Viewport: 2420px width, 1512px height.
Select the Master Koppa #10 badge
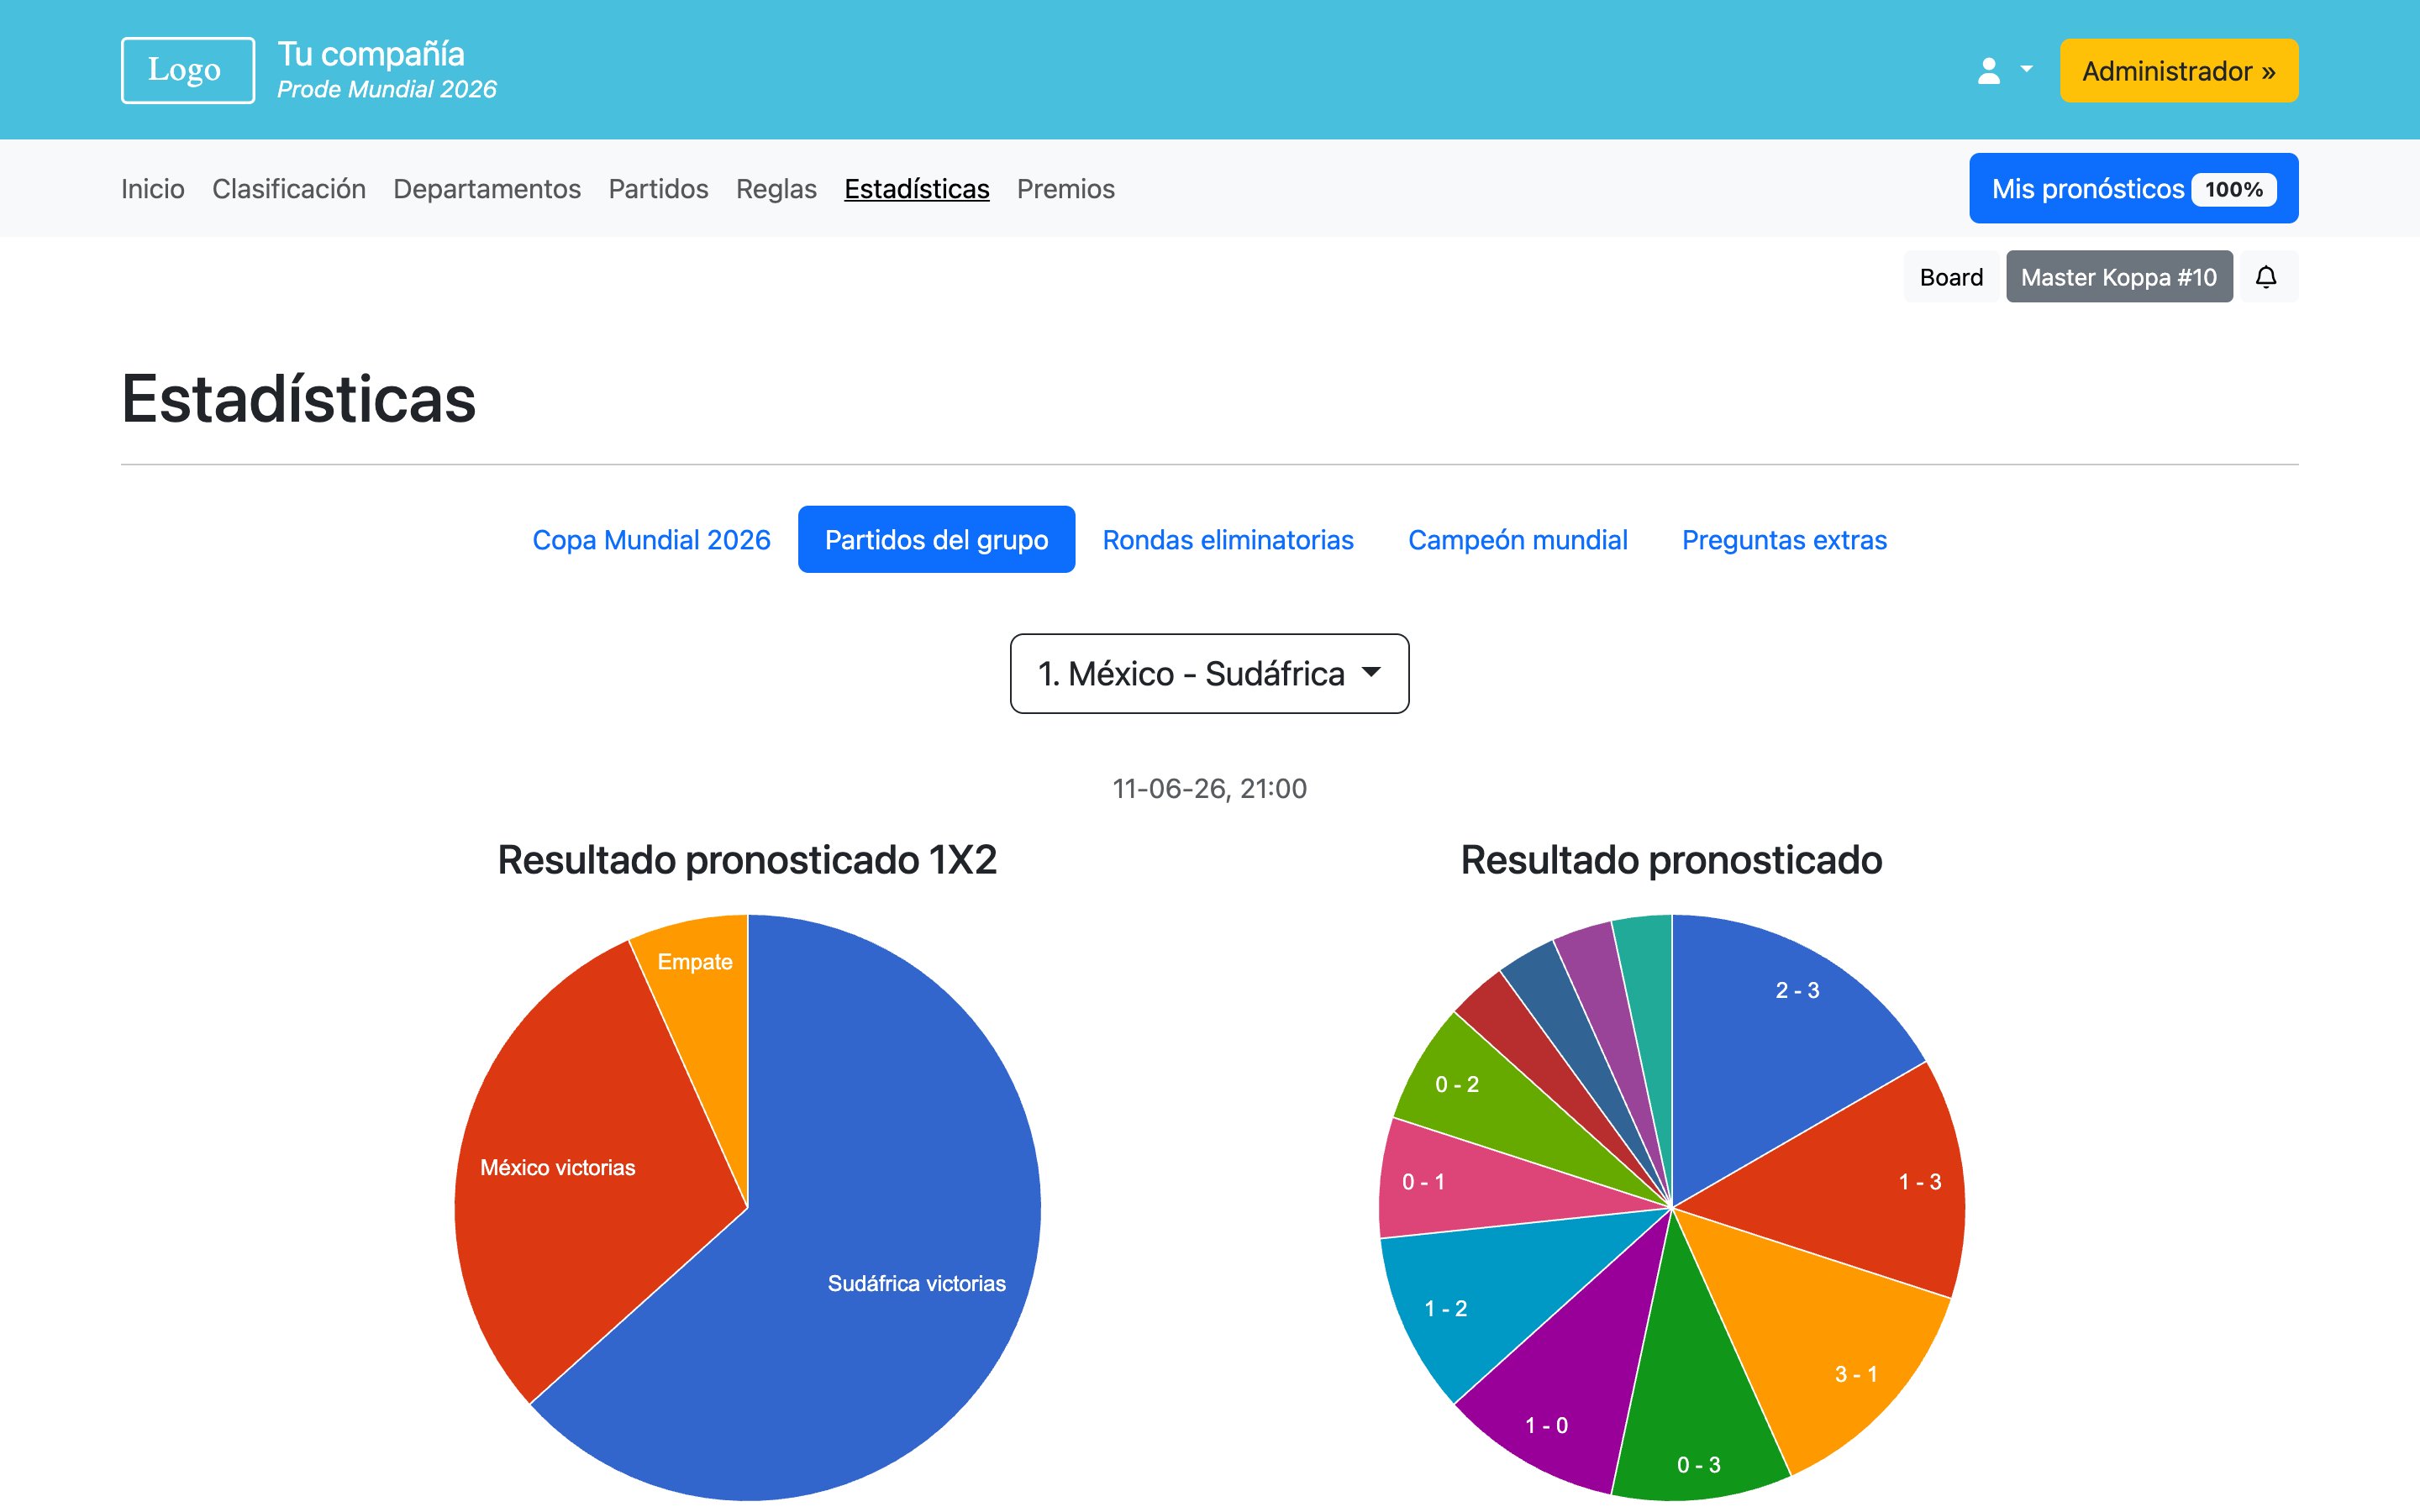coord(2118,277)
